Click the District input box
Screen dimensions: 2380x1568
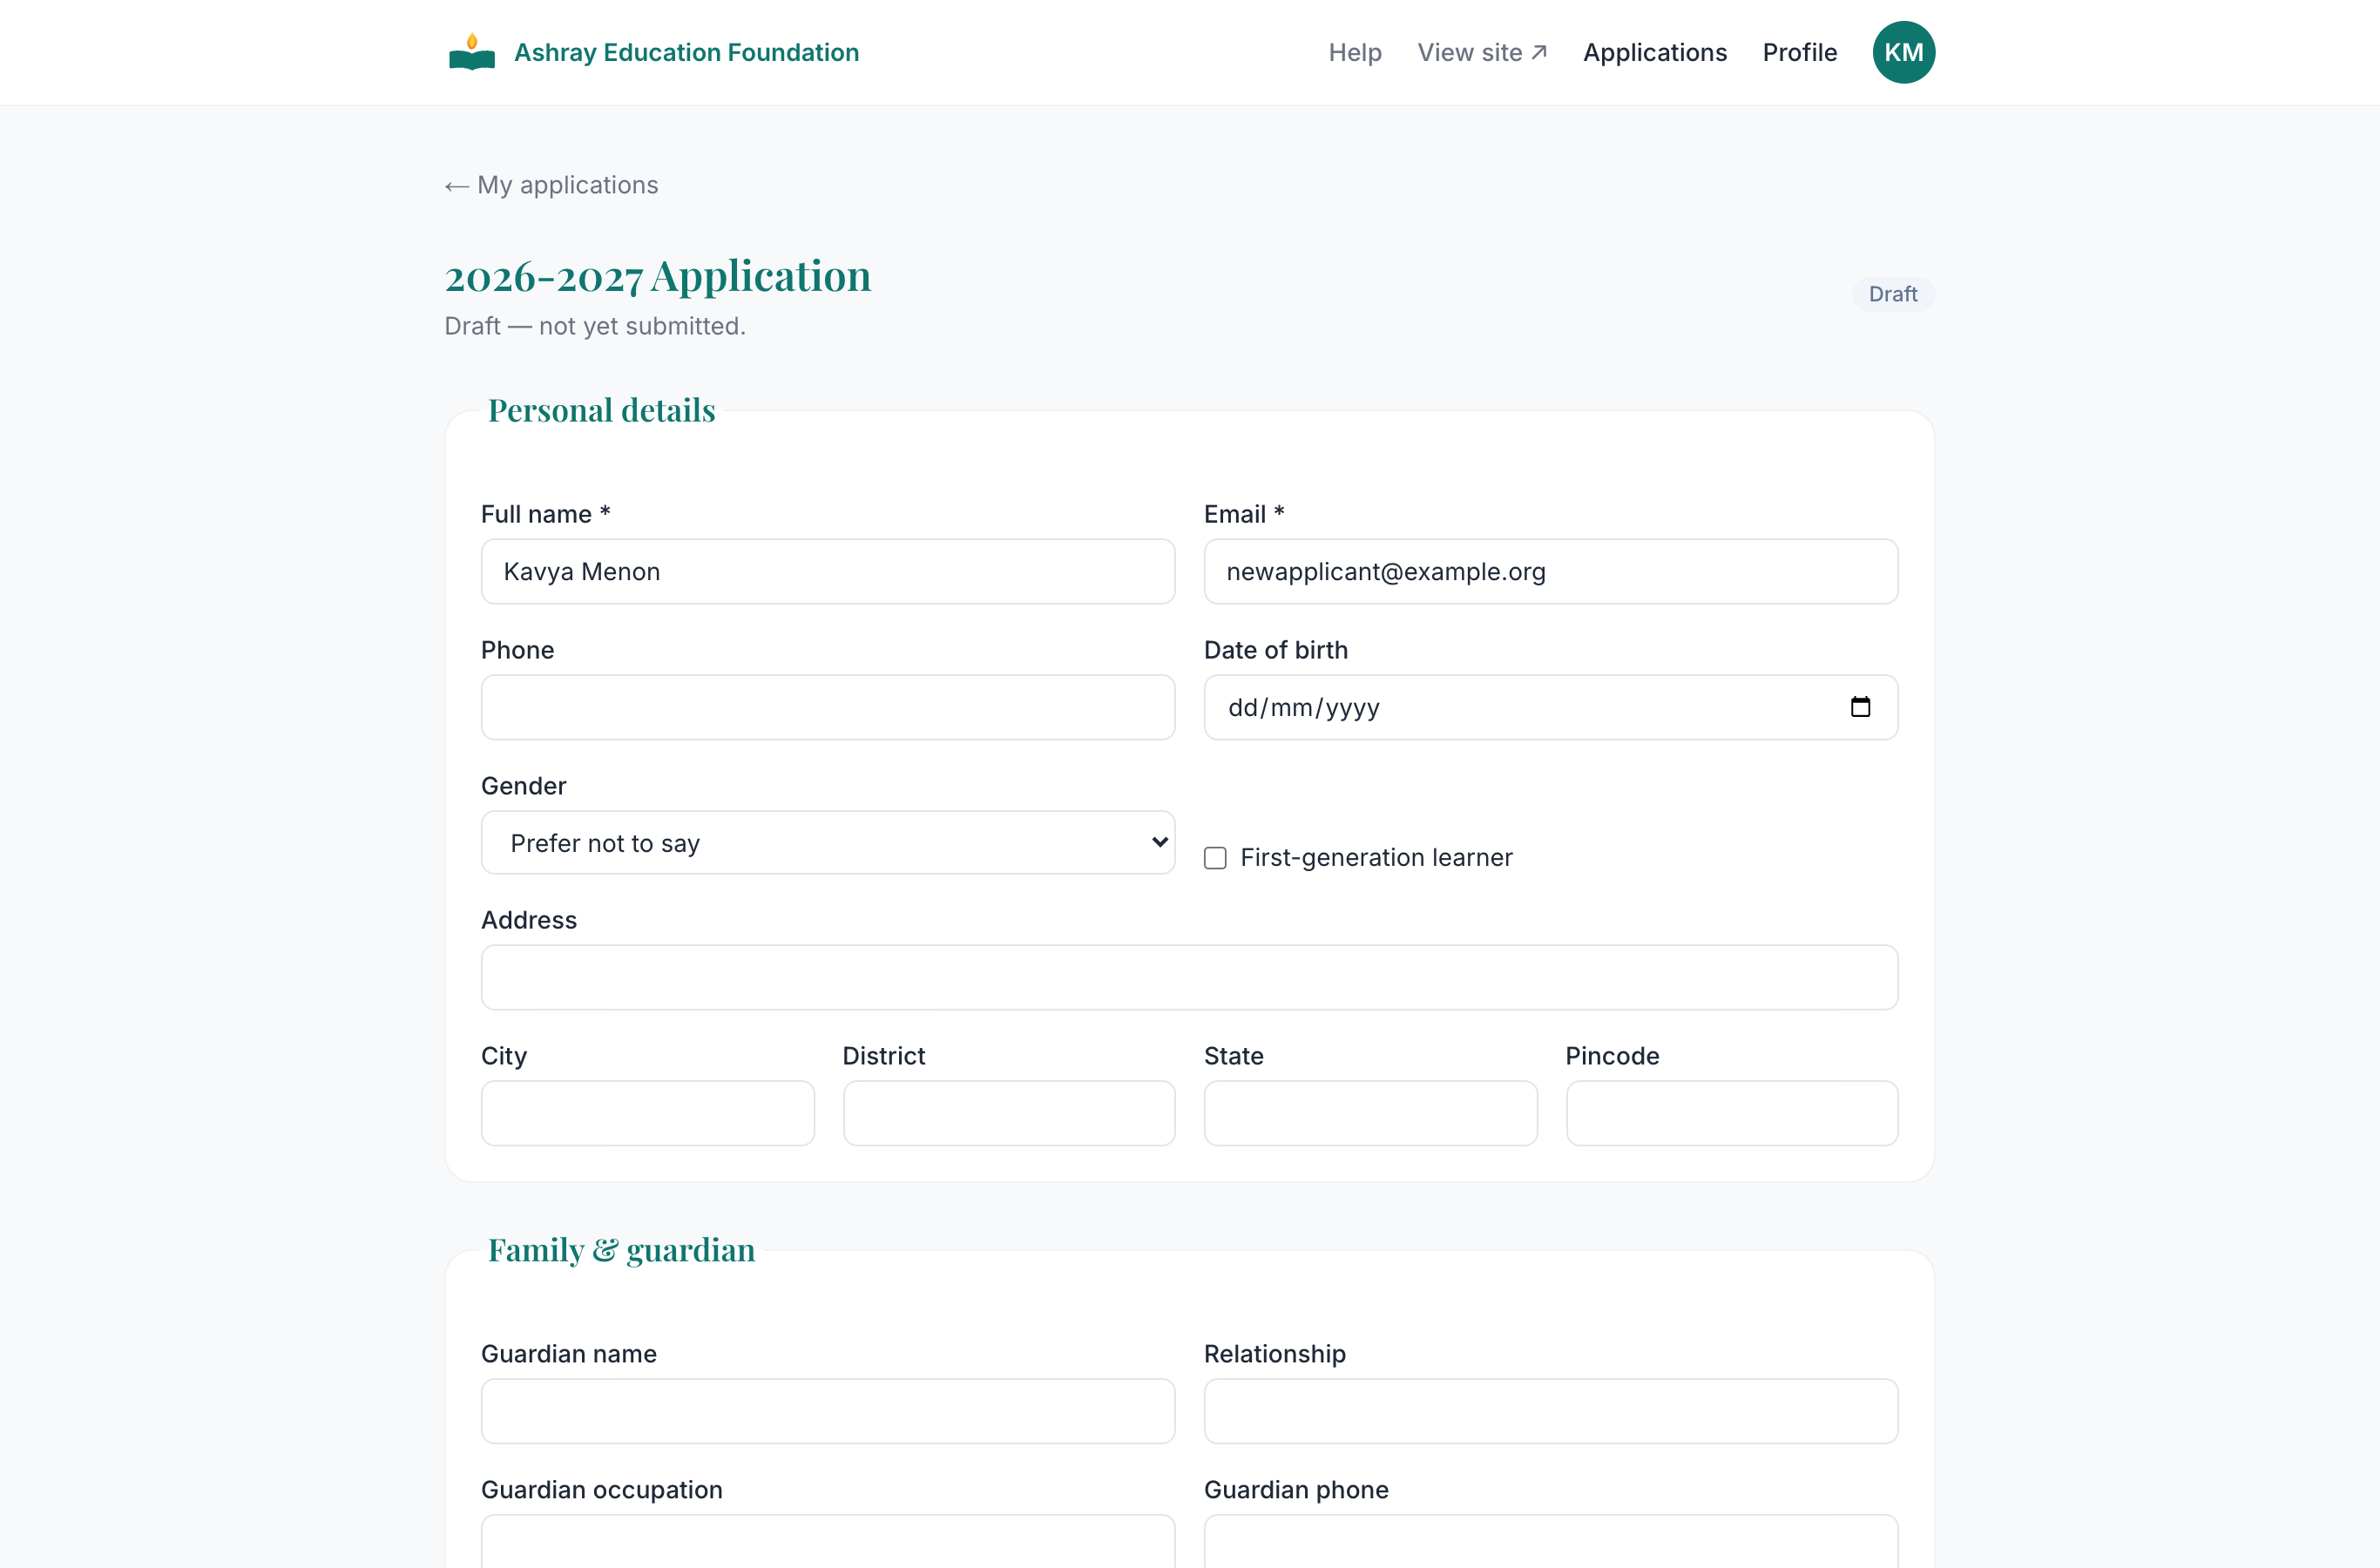pyautogui.click(x=1009, y=1113)
